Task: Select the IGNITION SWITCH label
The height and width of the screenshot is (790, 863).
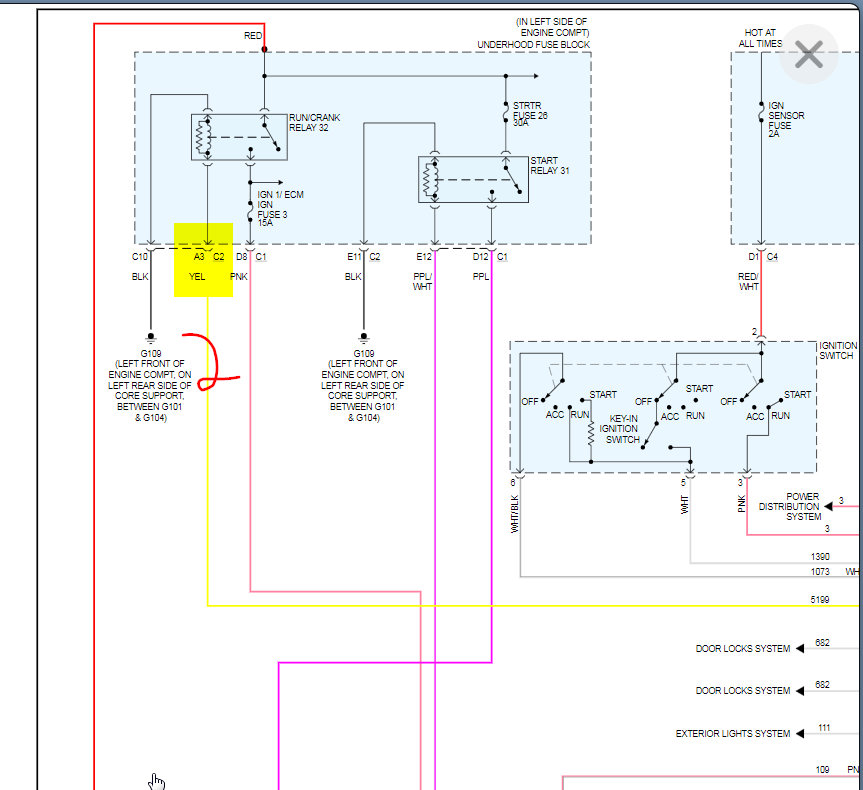Action: (x=837, y=351)
